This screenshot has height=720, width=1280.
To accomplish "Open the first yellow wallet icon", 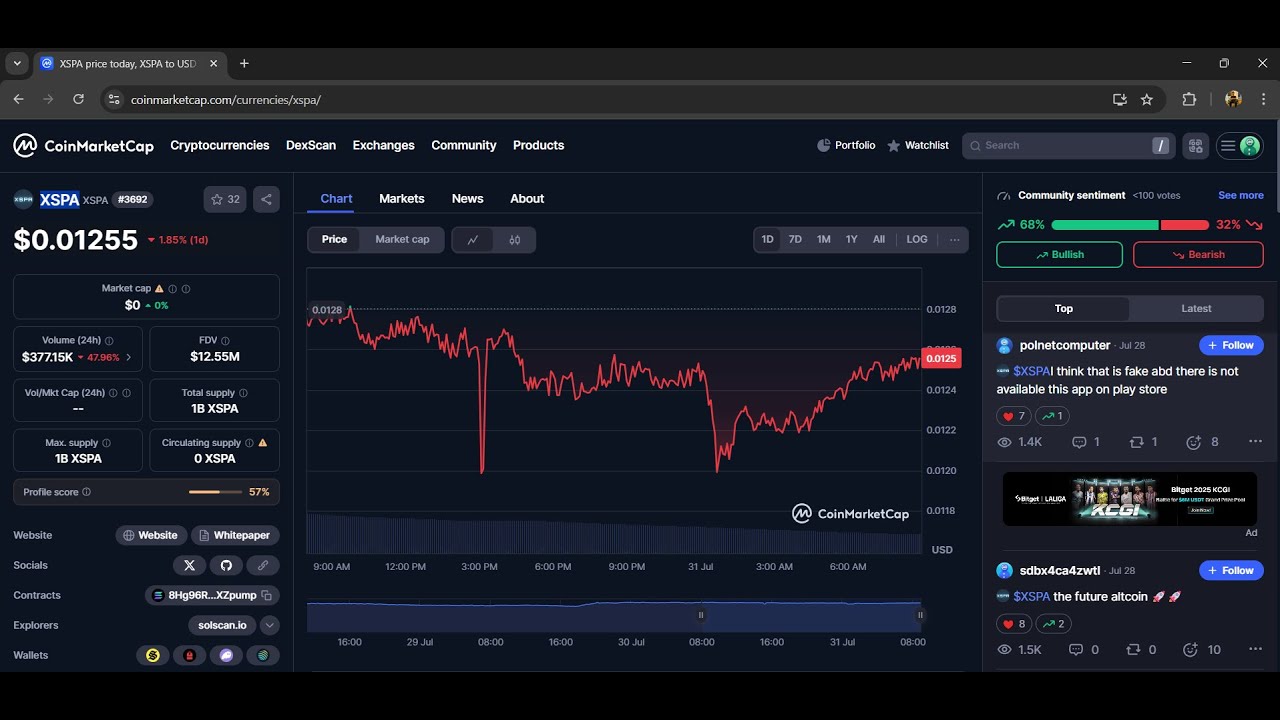I will point(153,655).
